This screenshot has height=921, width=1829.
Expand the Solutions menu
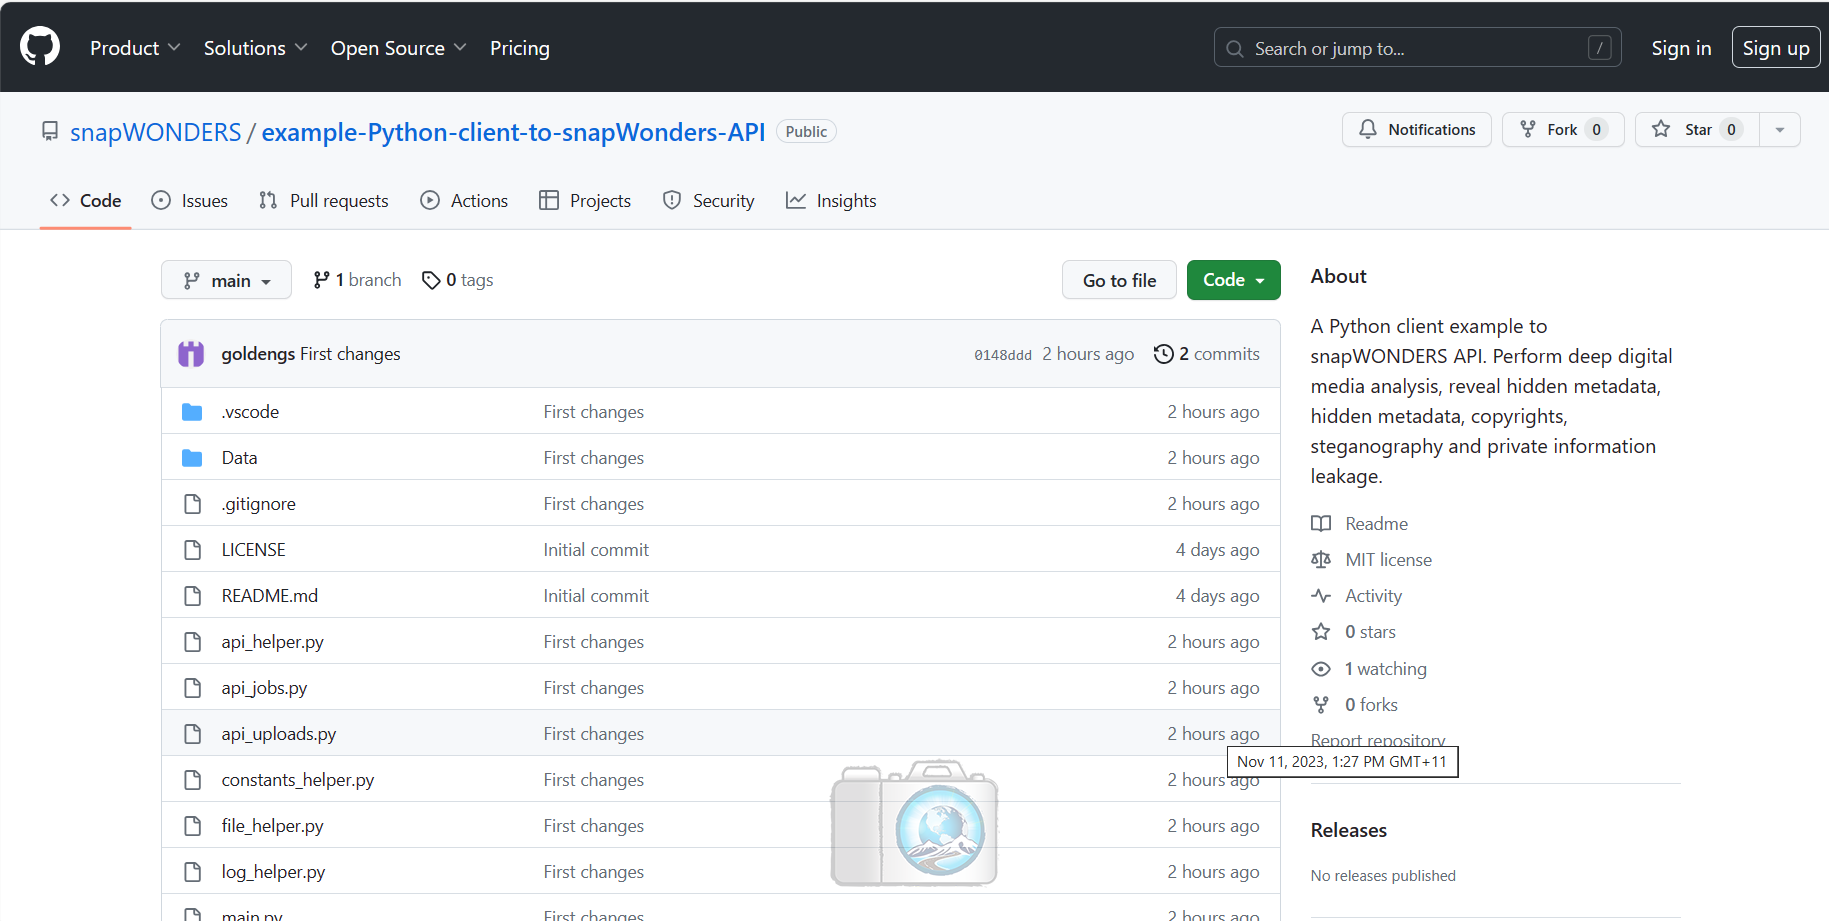255,48
